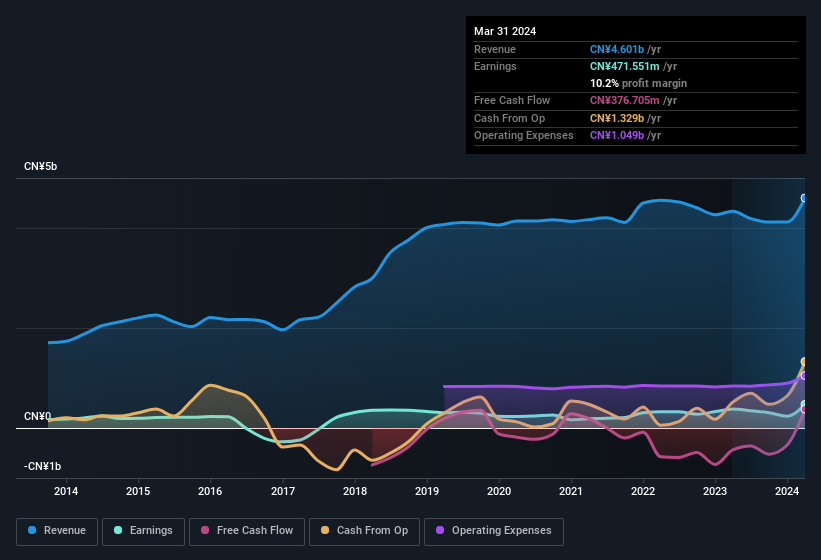
Task: Click the CN¥5b y-axis label
Action: (x=40, y=166)
